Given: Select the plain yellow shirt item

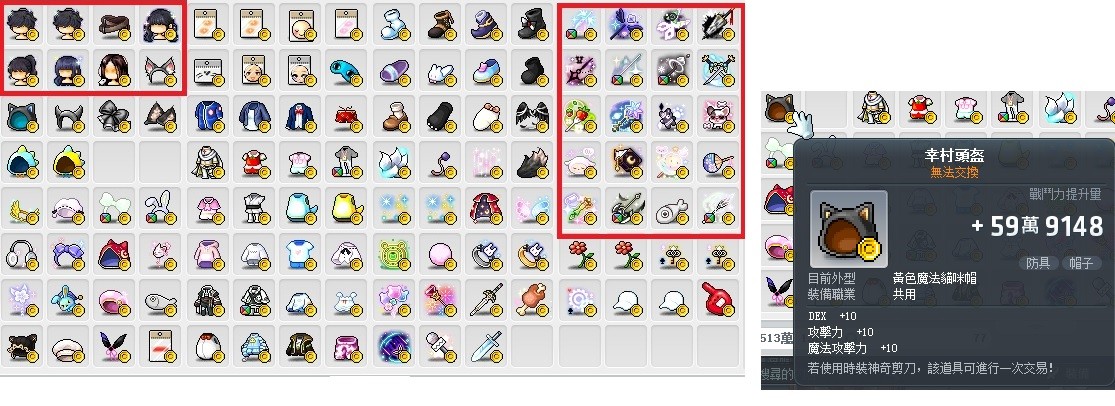Looking at the screenshot, I should [x=346, y=208].
